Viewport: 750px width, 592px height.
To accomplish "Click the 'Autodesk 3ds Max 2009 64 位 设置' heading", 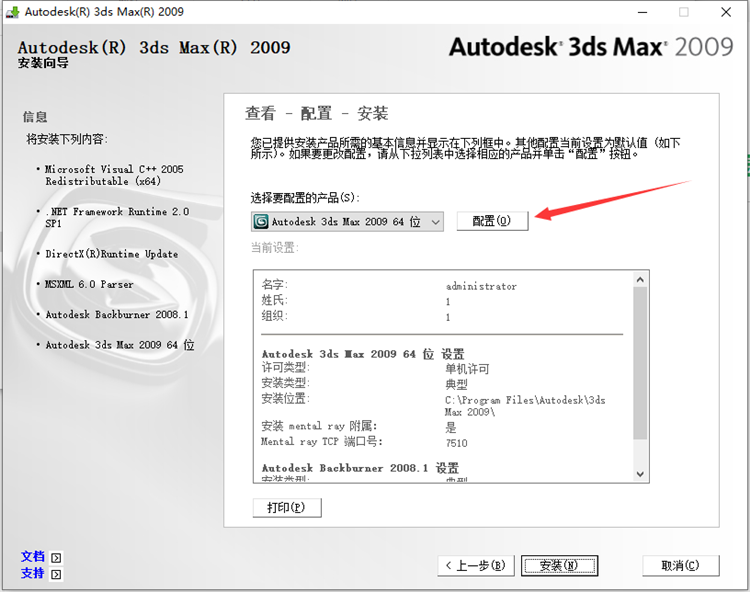I will (x=363, y=354).
